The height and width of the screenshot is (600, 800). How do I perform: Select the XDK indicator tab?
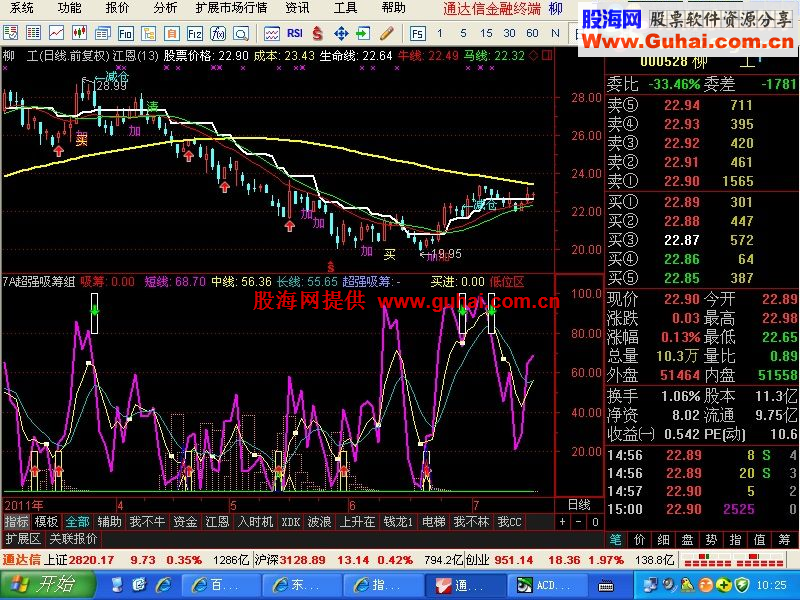291,521
